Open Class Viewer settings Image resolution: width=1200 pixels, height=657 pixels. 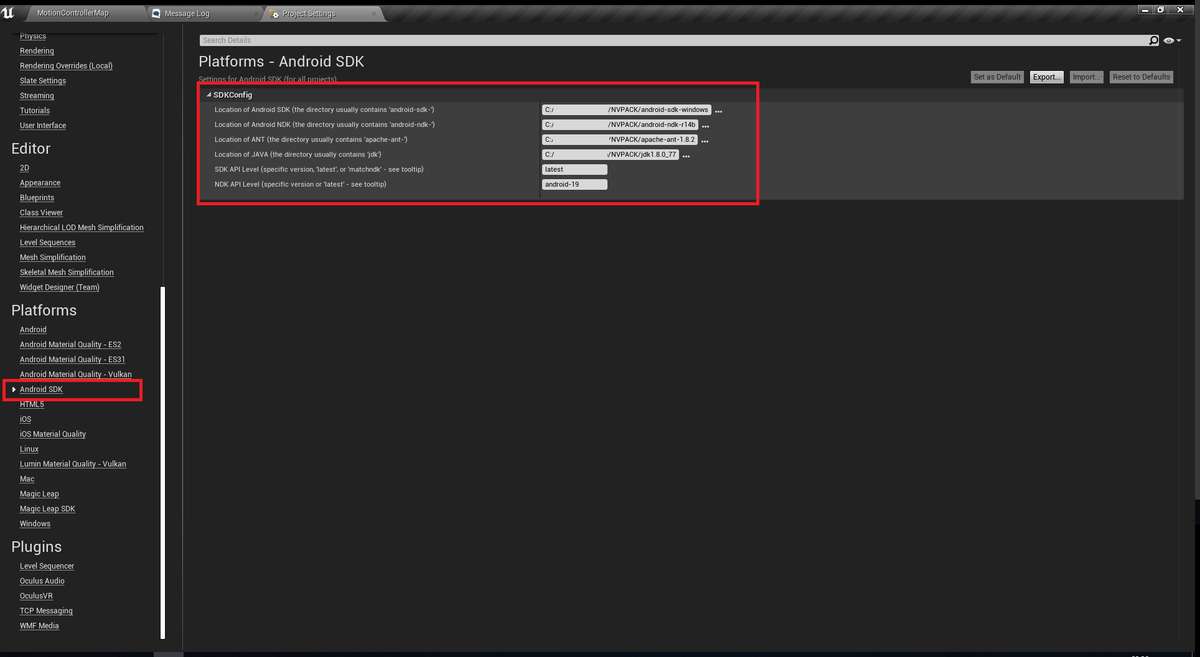click(x=41, y=213)
